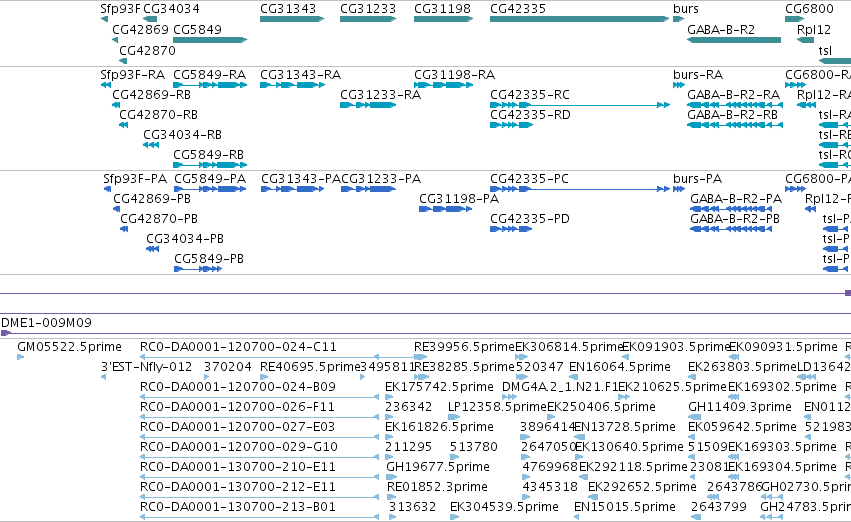Click the GABA-B-R2 gene label
851x522 pixels.
721,29
